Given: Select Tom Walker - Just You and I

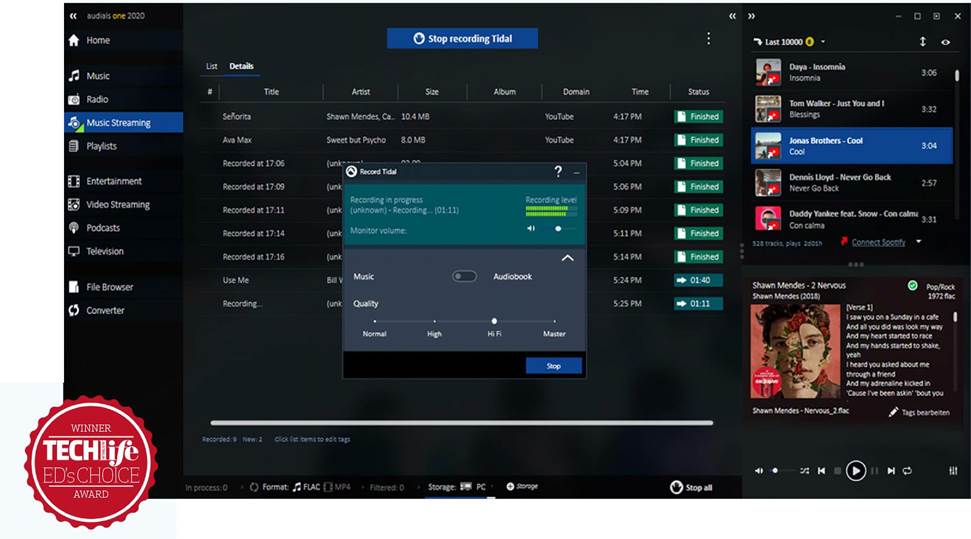Looking at the screenshot, I should tap(852, 109).
